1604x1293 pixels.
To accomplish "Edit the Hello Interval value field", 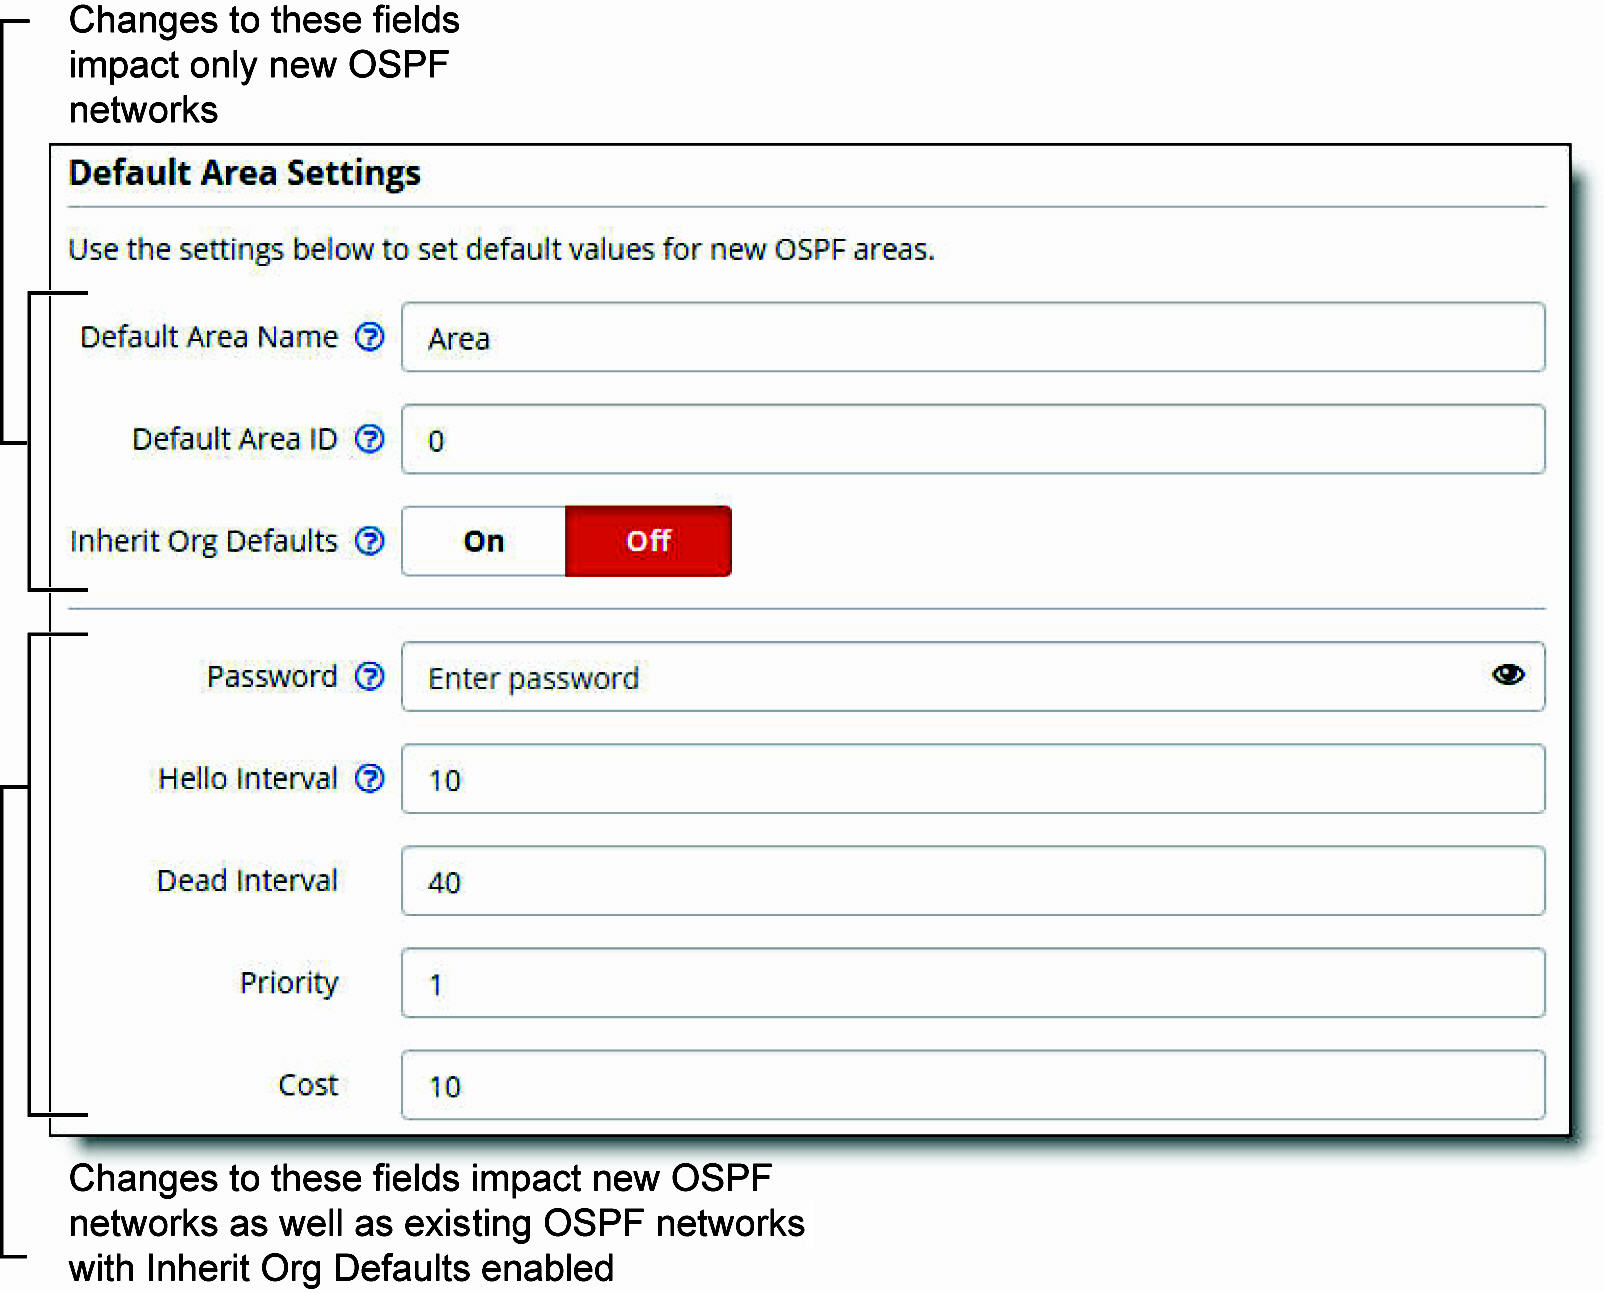I will point(973,779).
